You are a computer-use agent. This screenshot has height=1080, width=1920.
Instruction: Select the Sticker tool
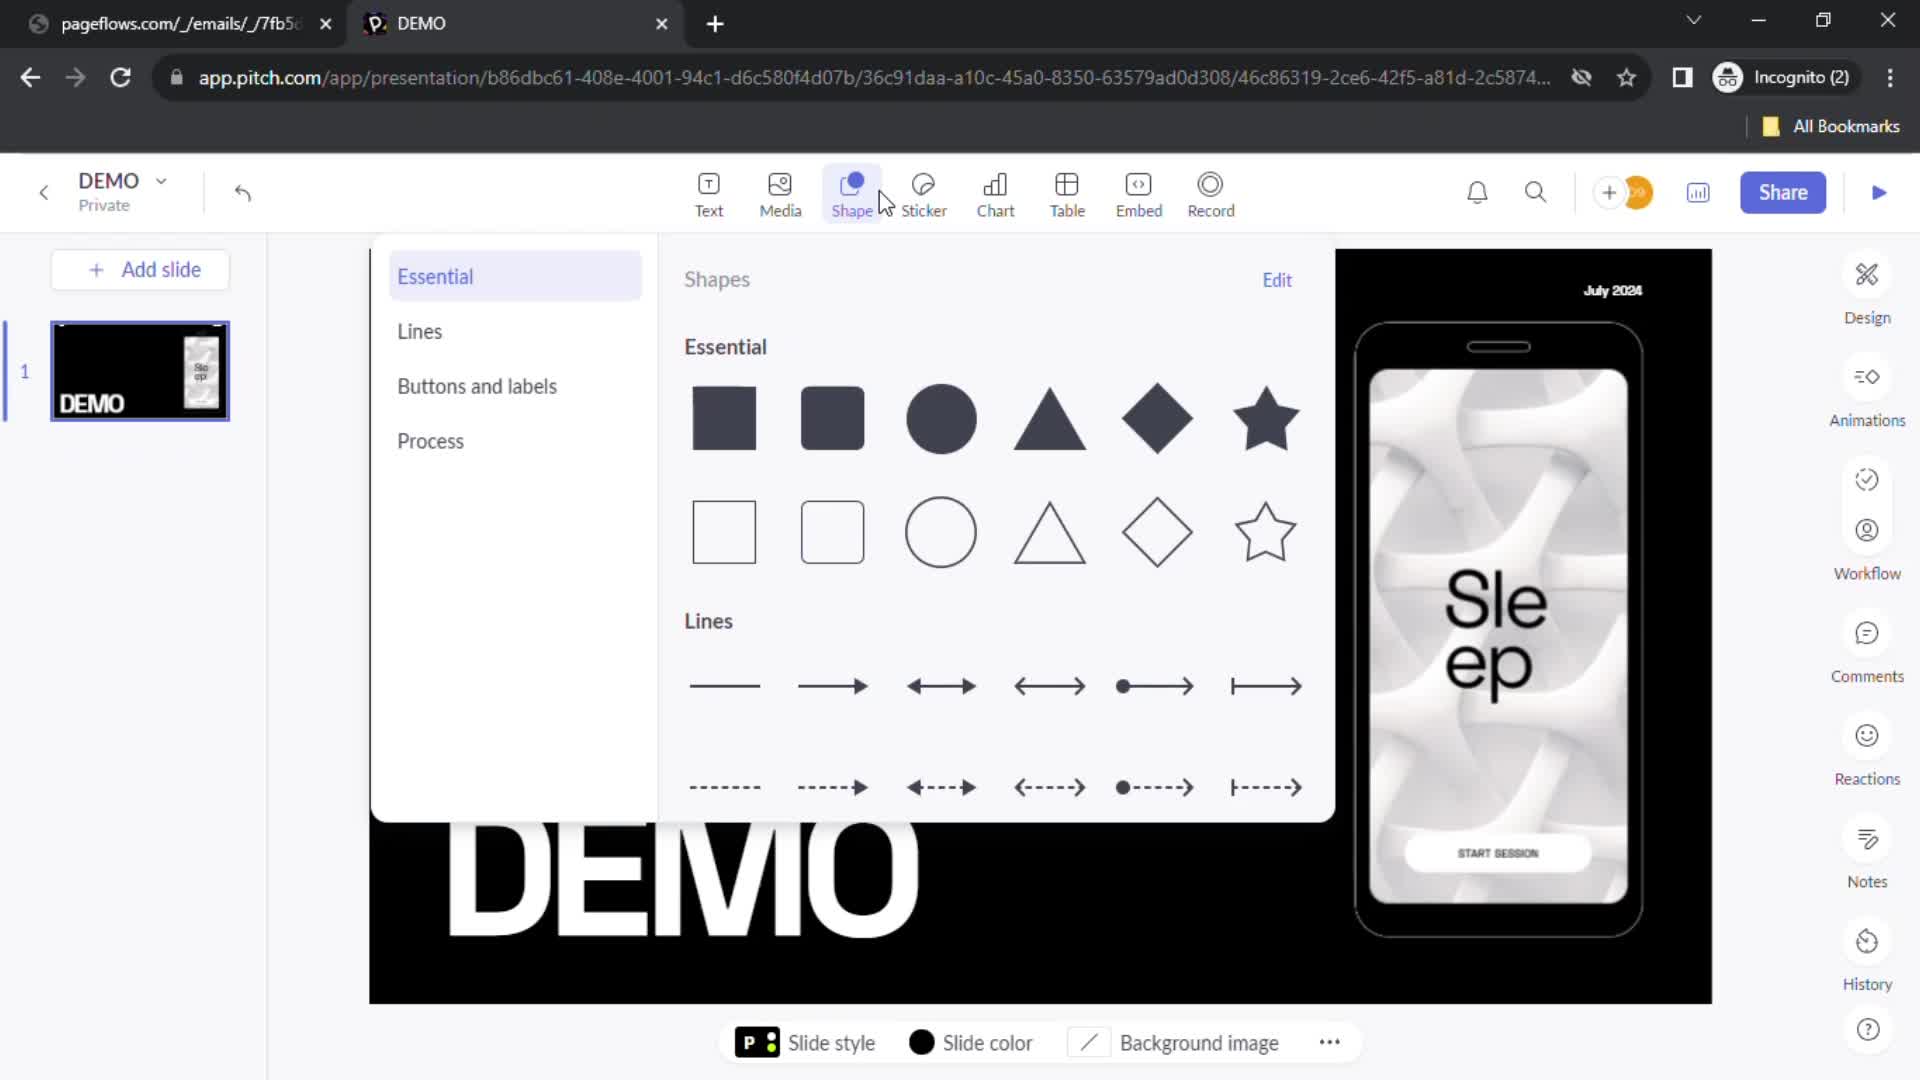pos(922,194)
